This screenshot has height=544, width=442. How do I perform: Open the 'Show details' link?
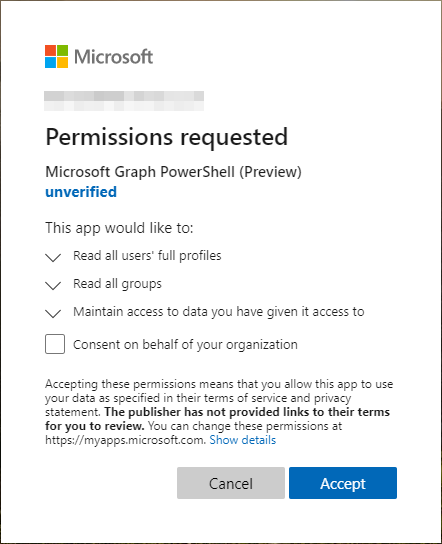click(243, 440)
